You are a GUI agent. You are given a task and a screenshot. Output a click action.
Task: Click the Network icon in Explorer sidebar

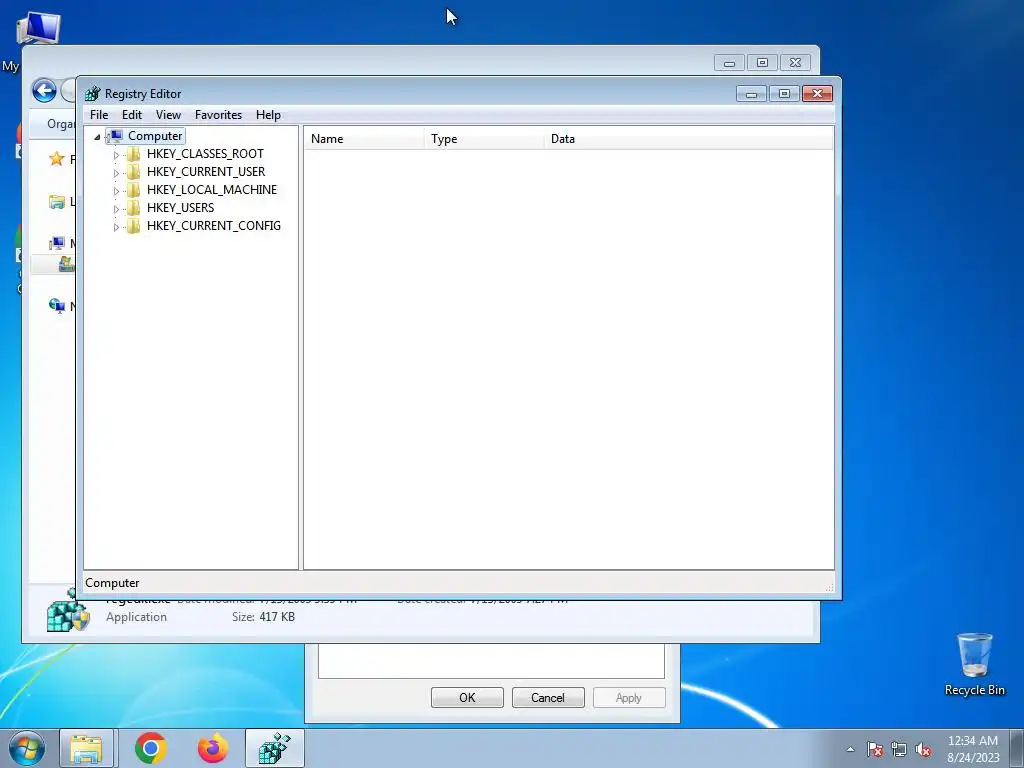click(57, 306)
